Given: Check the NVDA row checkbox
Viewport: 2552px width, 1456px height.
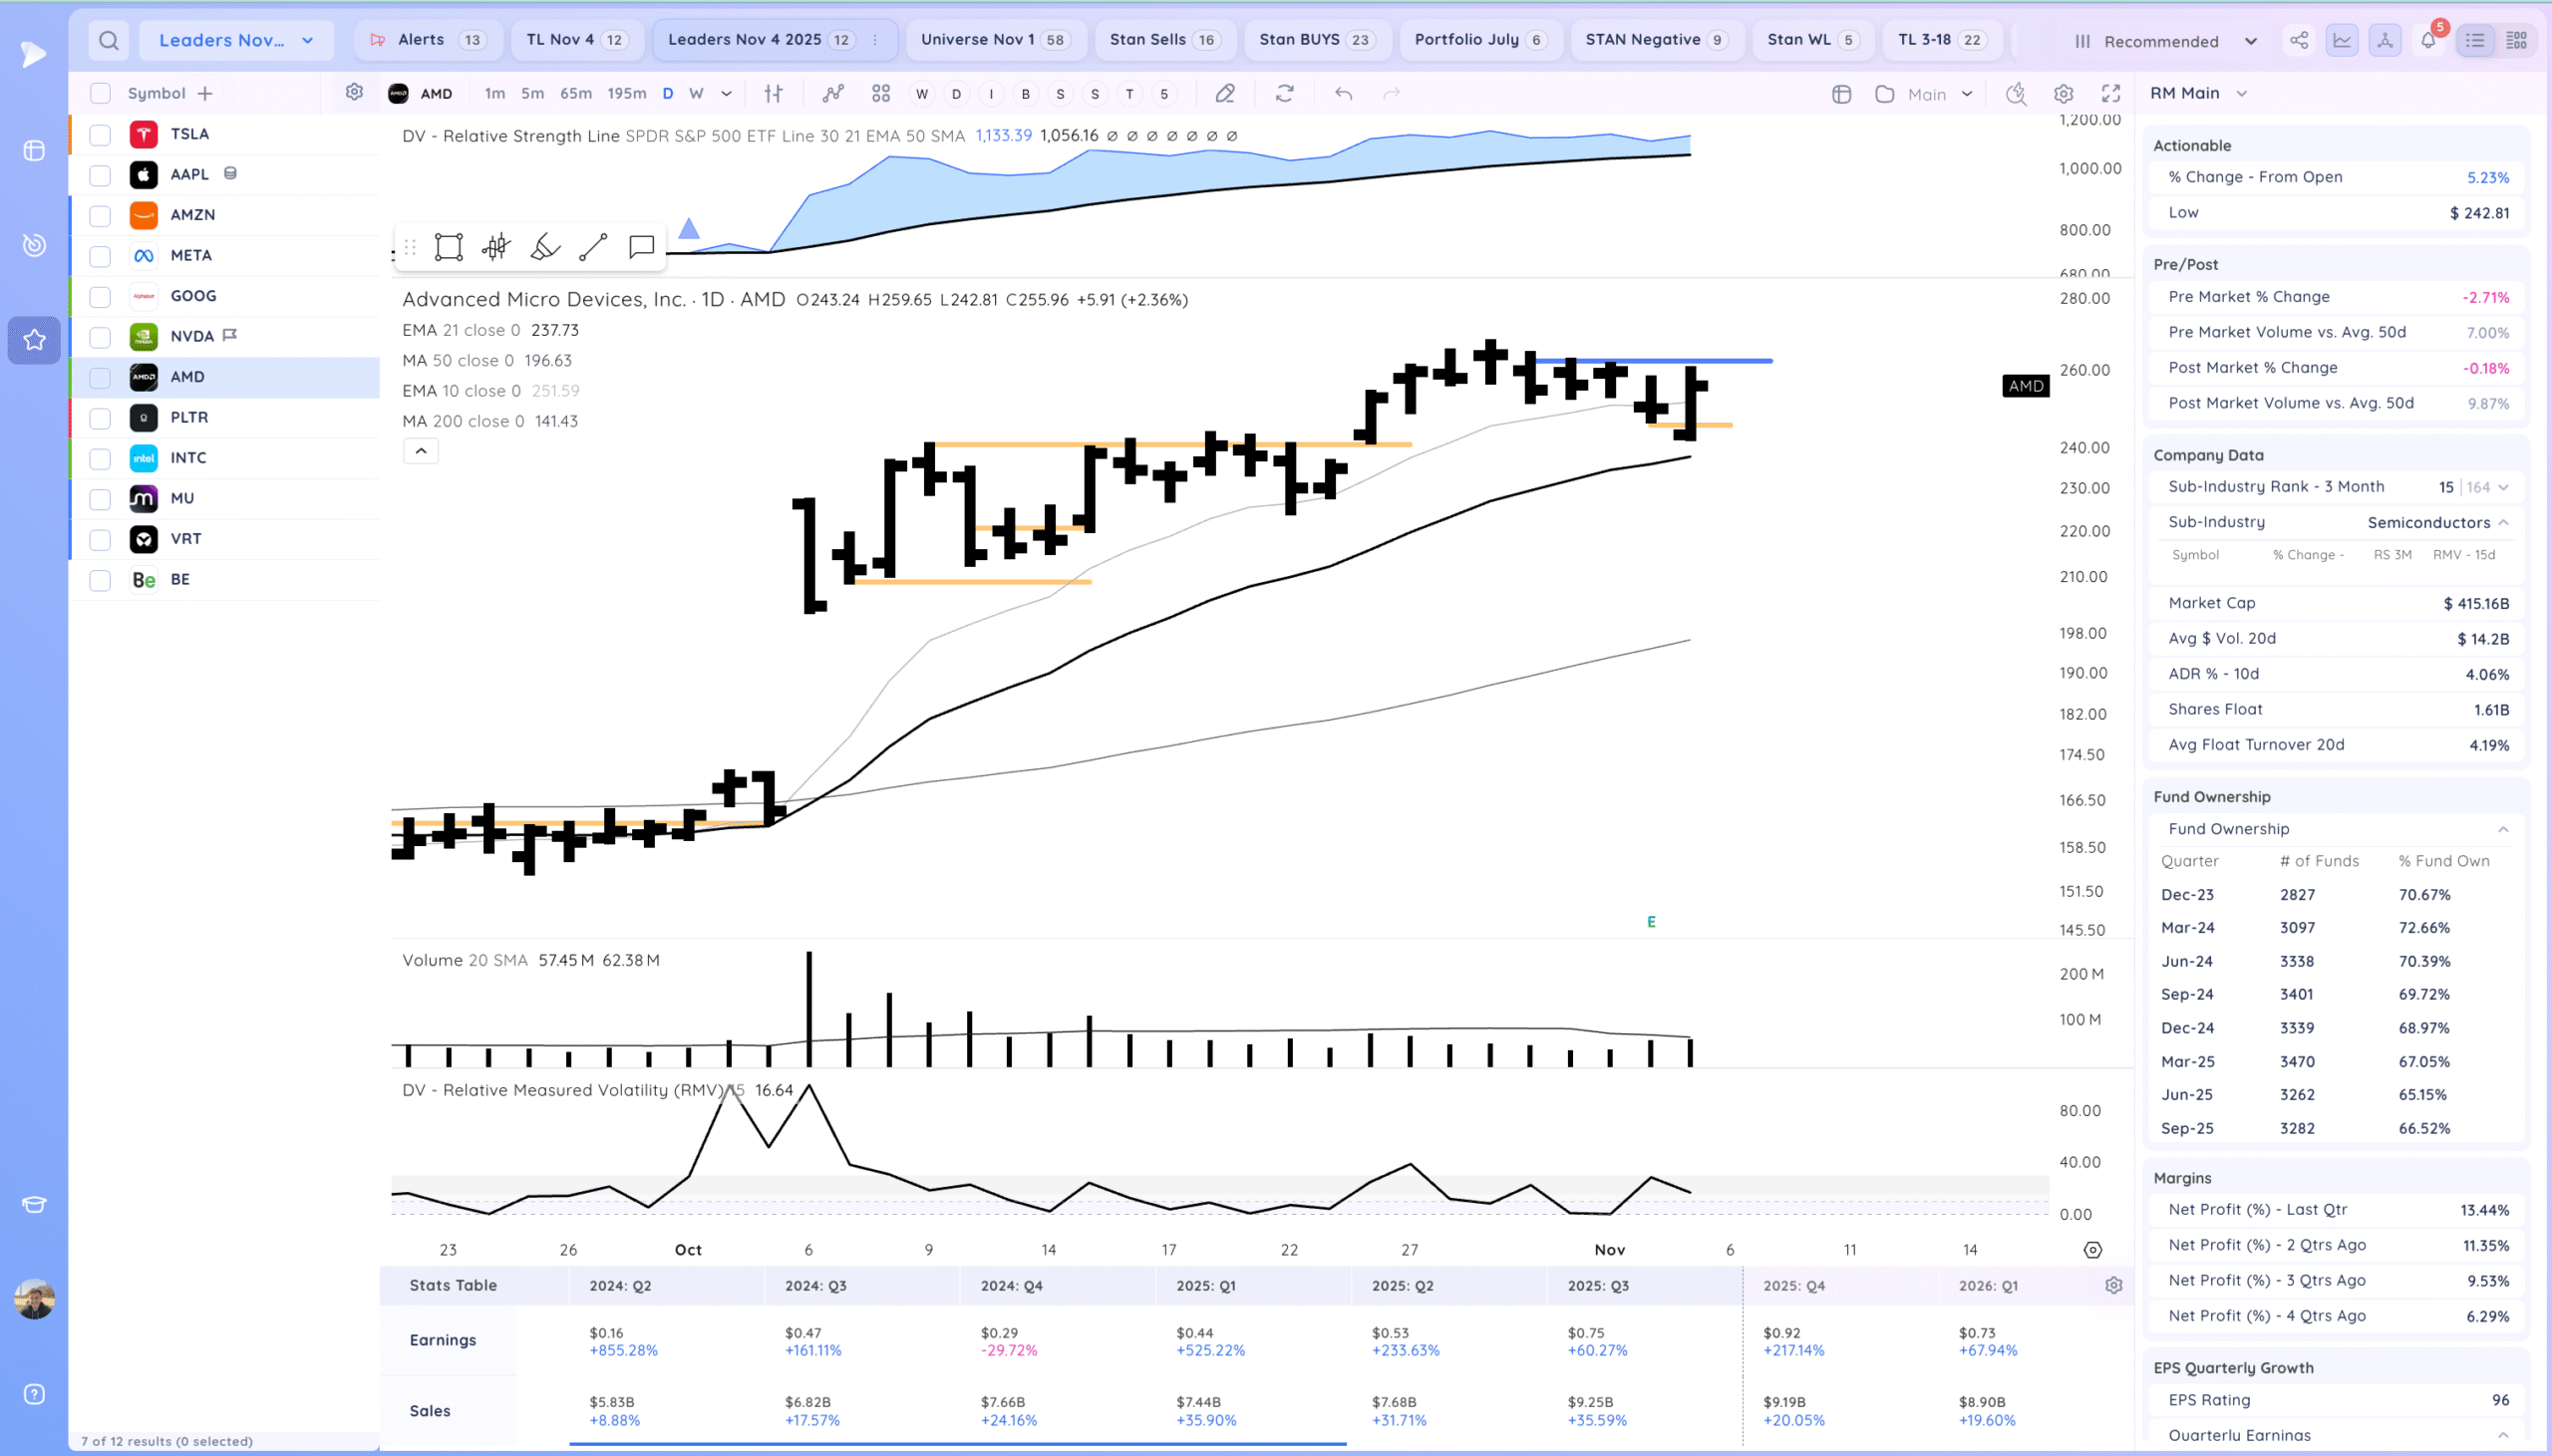Looking at the screenshot, I should point(100,337).
